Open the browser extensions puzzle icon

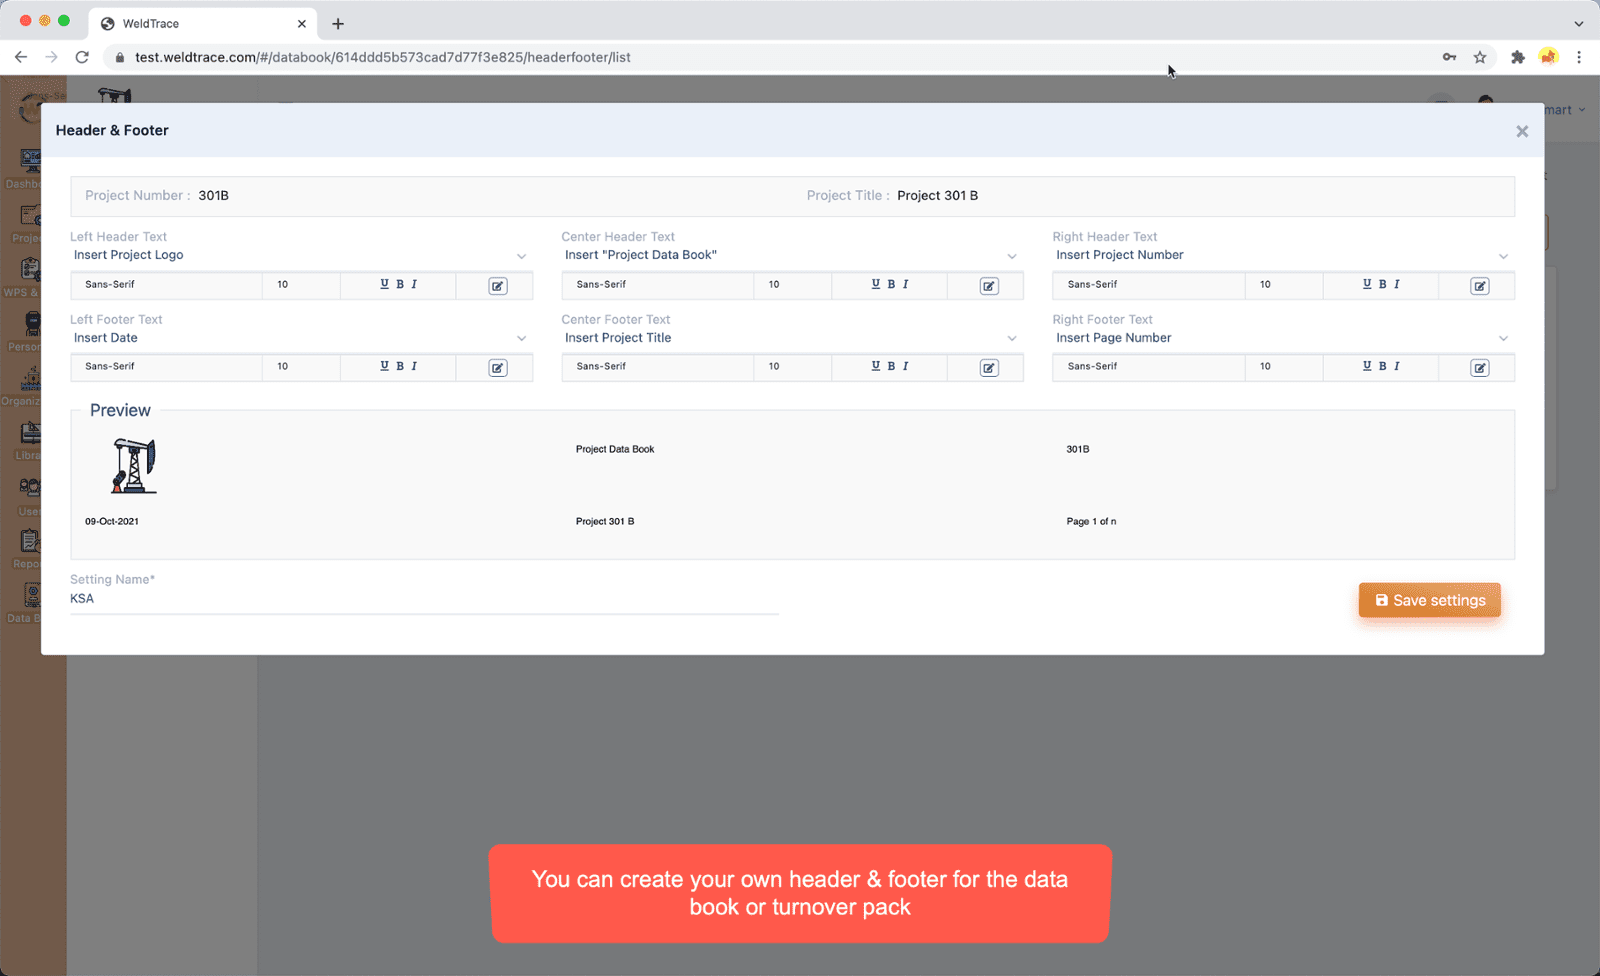coord(1517,57)
